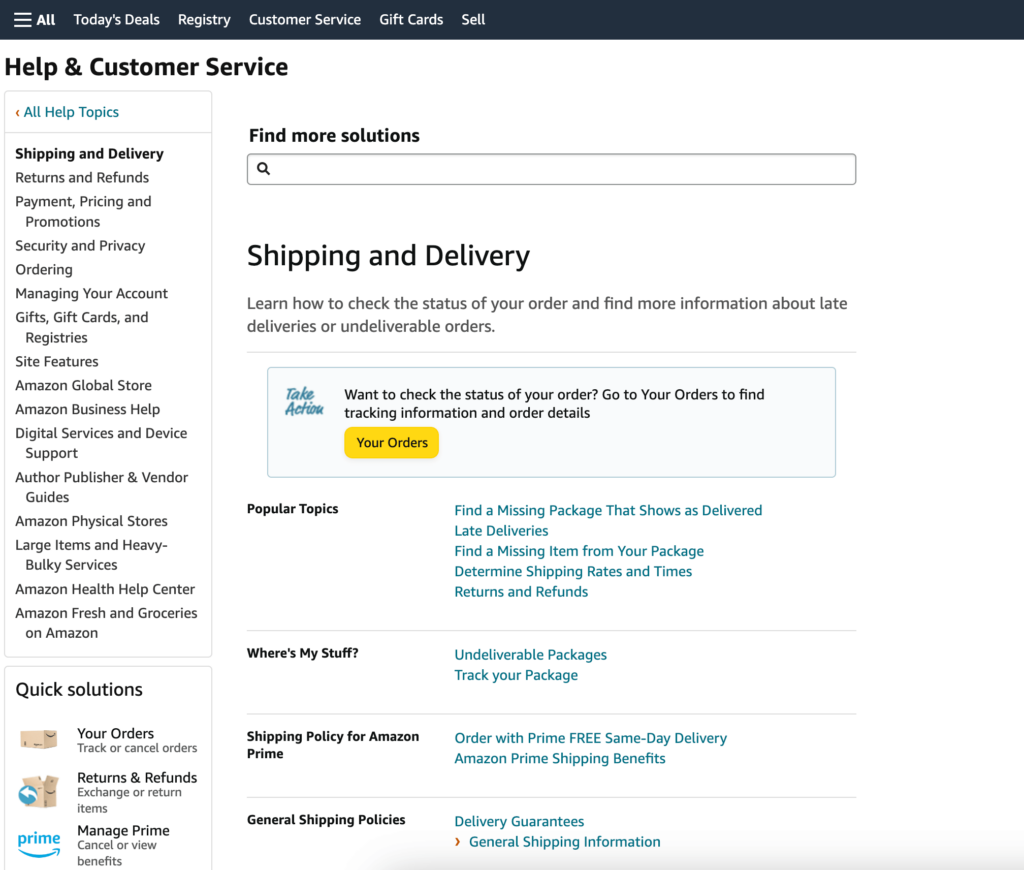Select Amazon Fresh and Groceries topic
Image resolution: width=1024 pixels, height=870 pixels.
[106, 623]
